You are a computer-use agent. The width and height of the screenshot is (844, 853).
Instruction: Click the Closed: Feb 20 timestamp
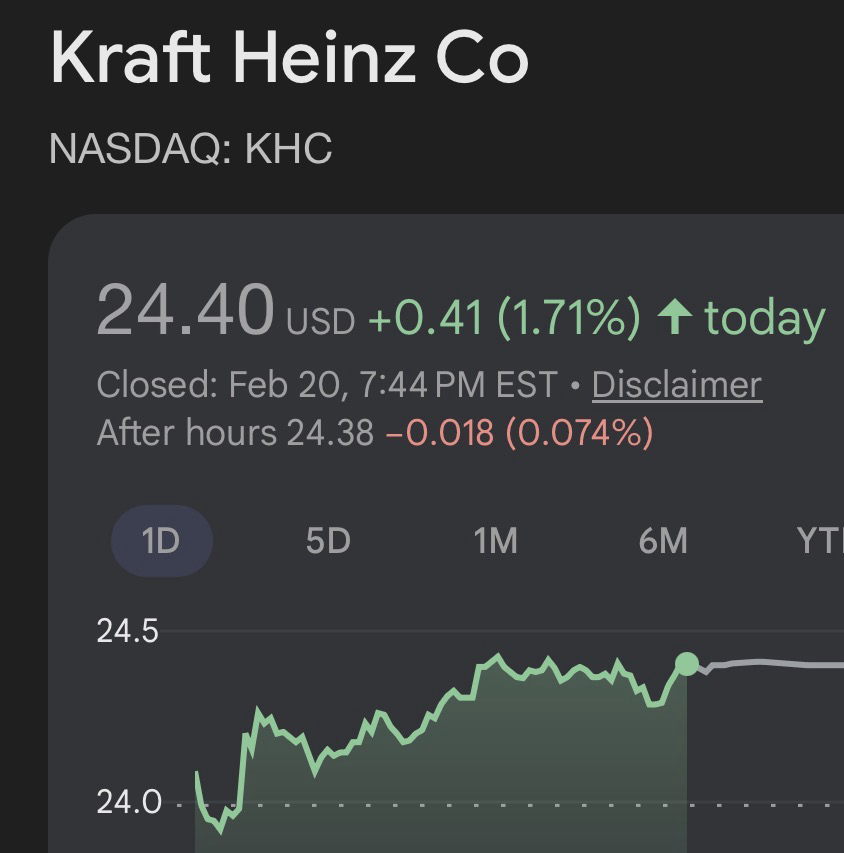(326, 385)
